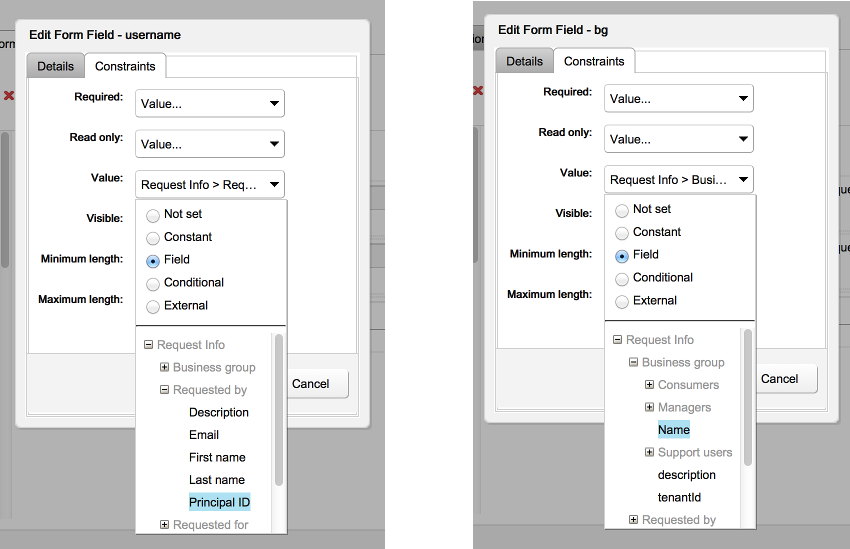
Task: Open the Value dropdown showing Request Info > Busi...
Action: pyautogui.click(x=679, y=180)
